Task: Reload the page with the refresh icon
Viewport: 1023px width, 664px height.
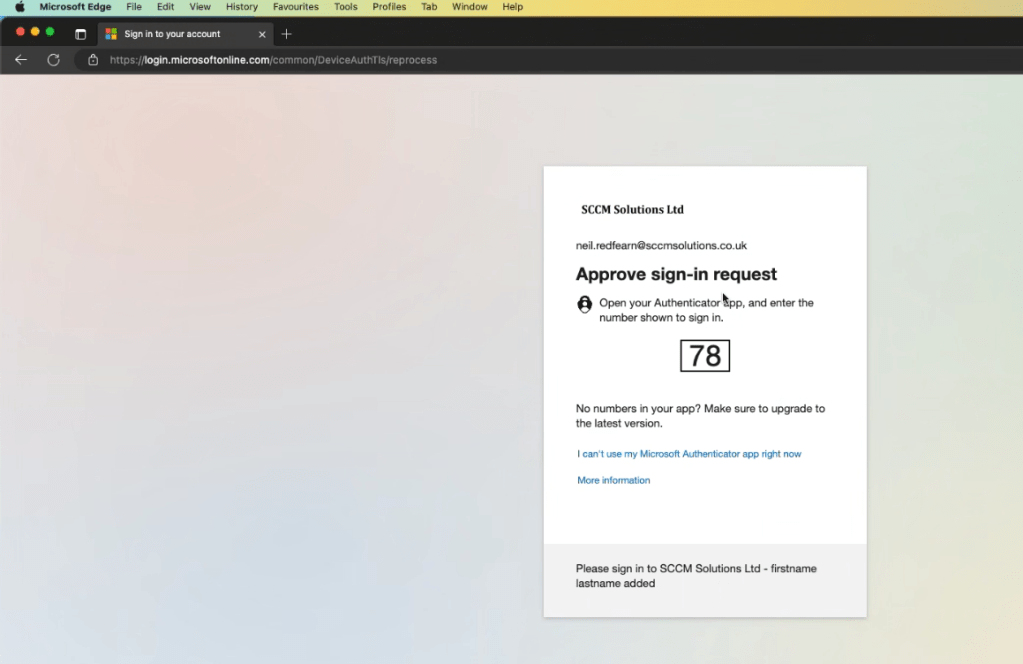Action: 54,60
